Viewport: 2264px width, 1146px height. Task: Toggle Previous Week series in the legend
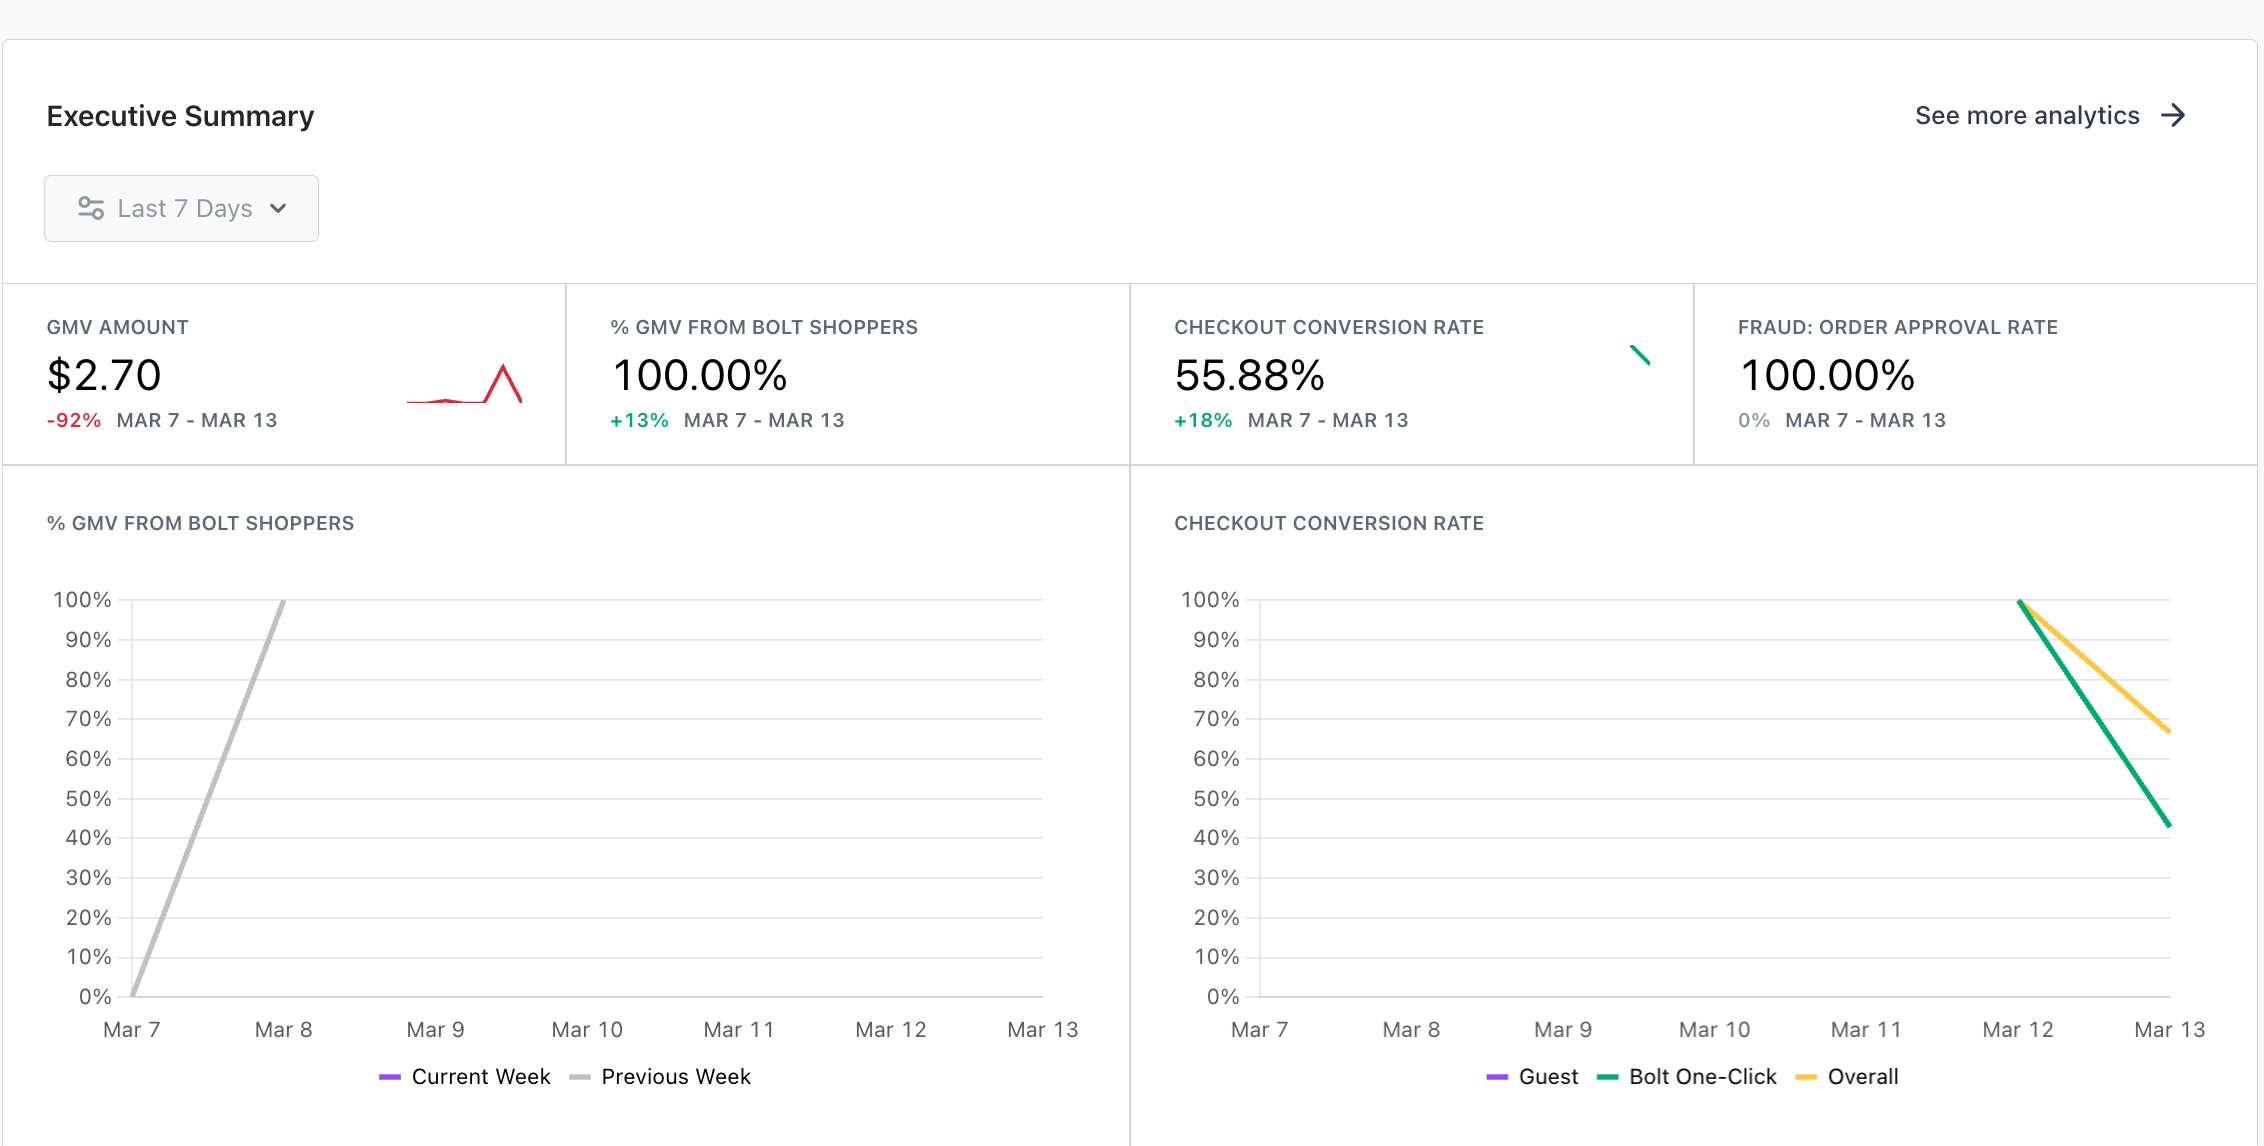click(x=660, y=1077)
